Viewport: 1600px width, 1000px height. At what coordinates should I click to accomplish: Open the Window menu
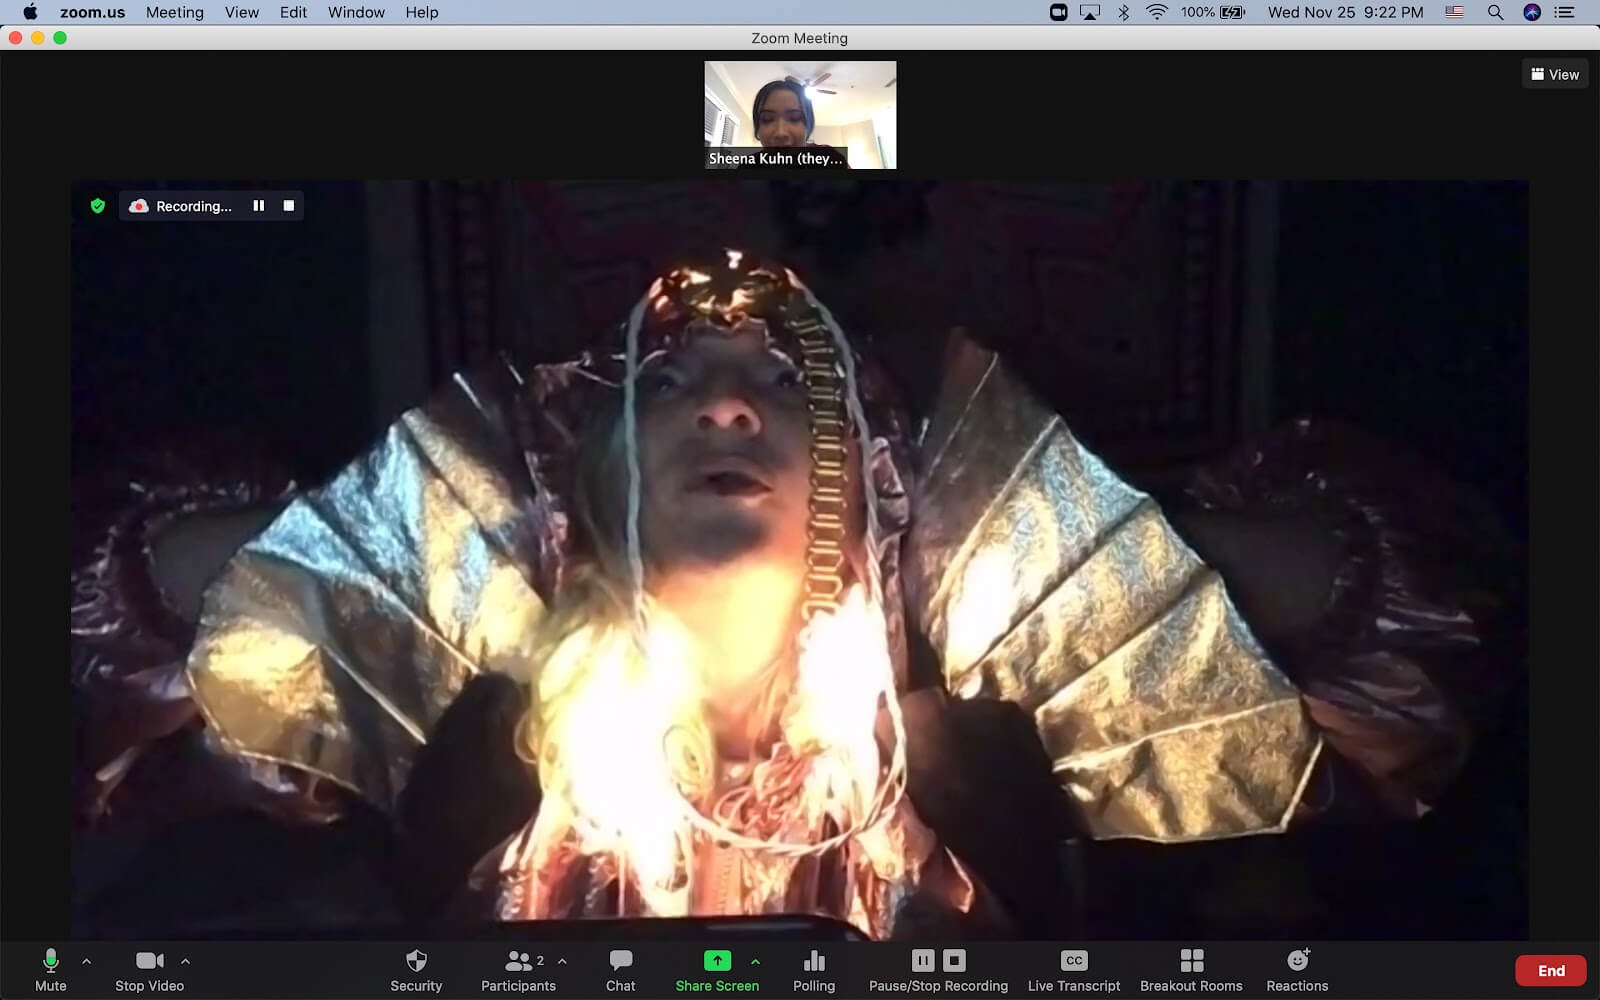(356, 12)
